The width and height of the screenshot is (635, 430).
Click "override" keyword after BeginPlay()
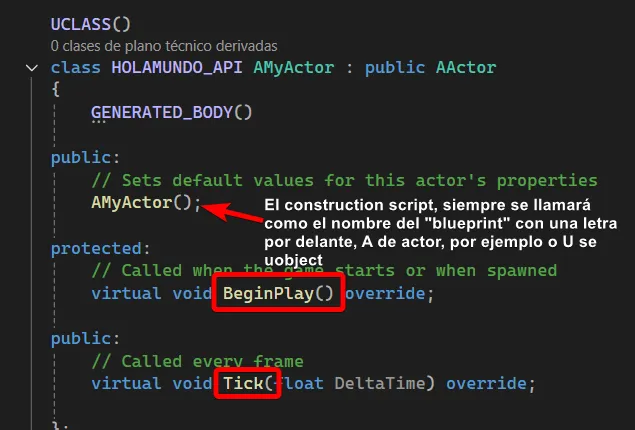[x=385, y=293]
